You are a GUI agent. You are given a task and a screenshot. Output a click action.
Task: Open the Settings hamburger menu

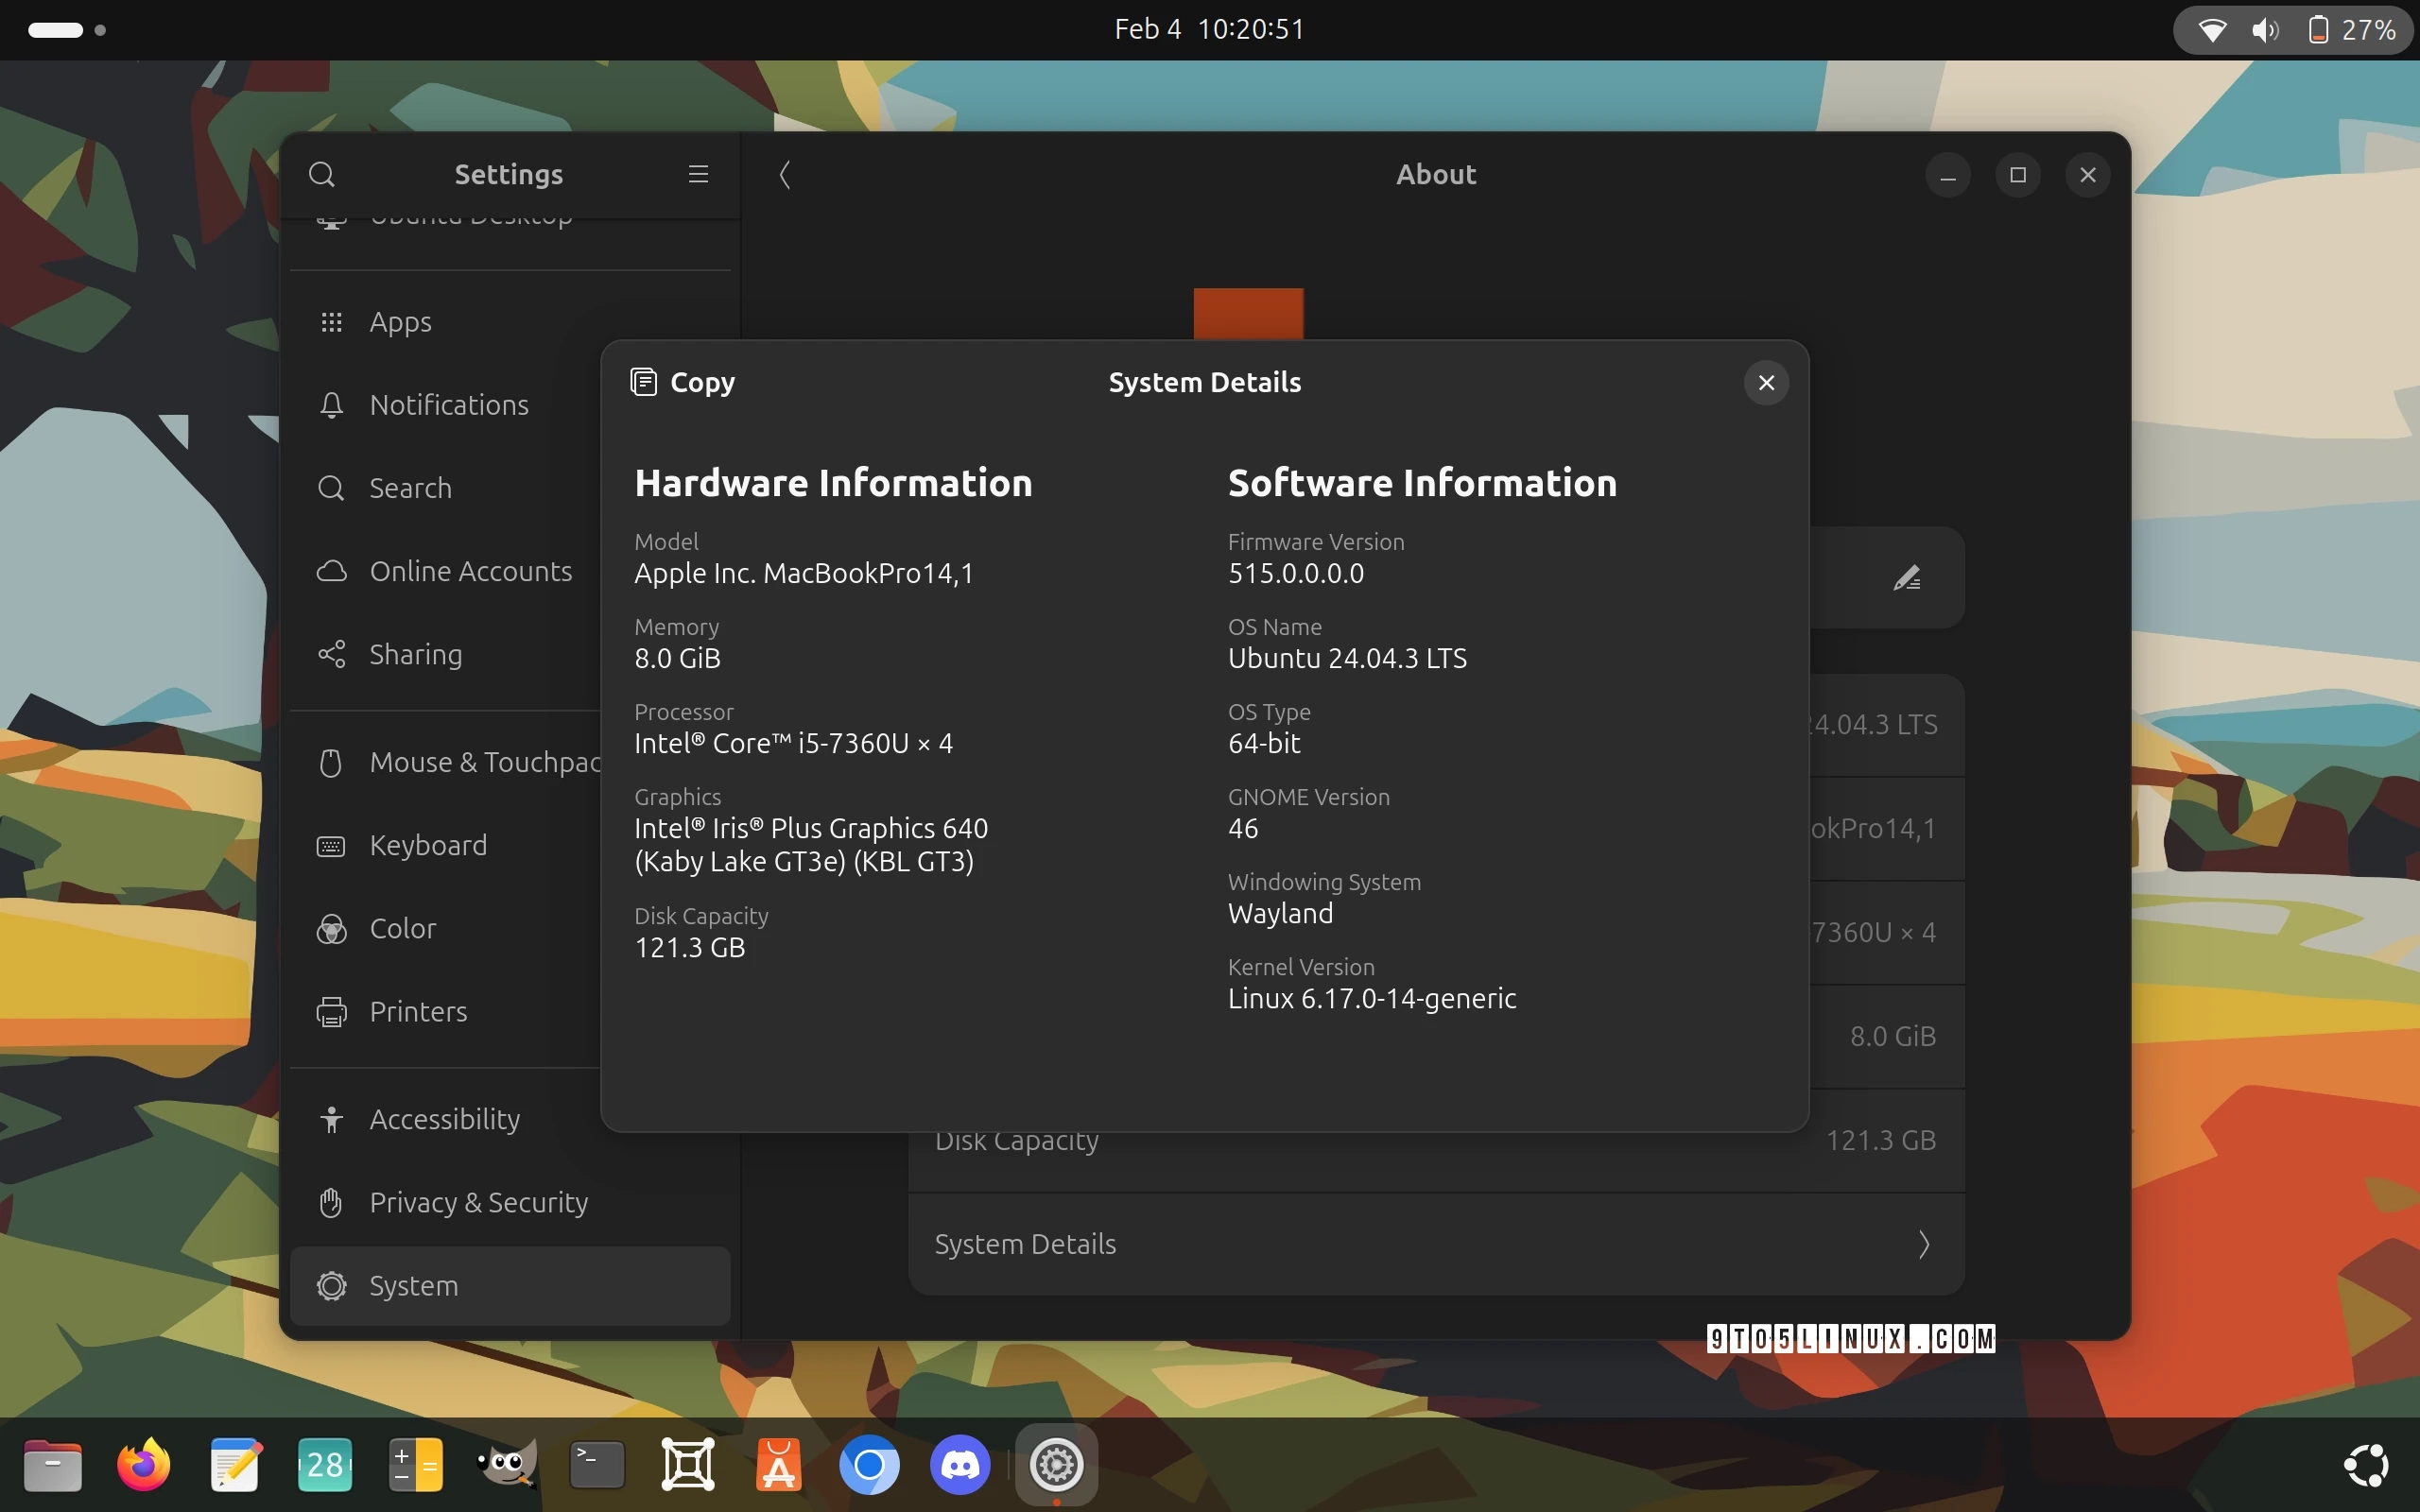coord(698,173)
